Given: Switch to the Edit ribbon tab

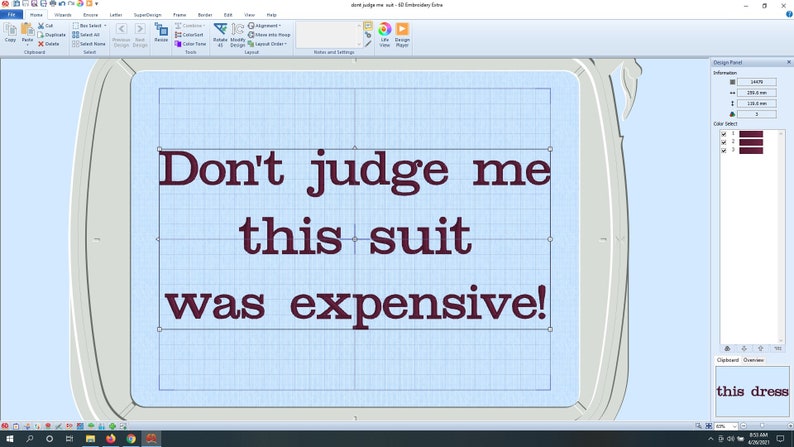Looking at the screenshot, I should (228, 15).
